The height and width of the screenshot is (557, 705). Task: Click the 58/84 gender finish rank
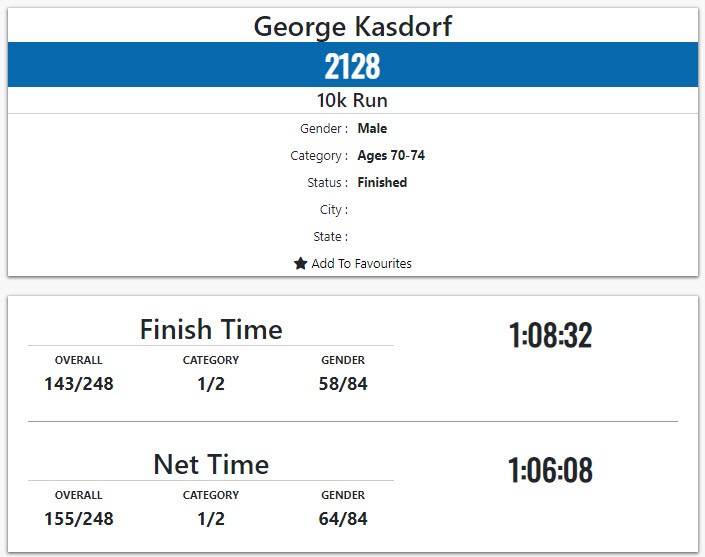[343, 383]
